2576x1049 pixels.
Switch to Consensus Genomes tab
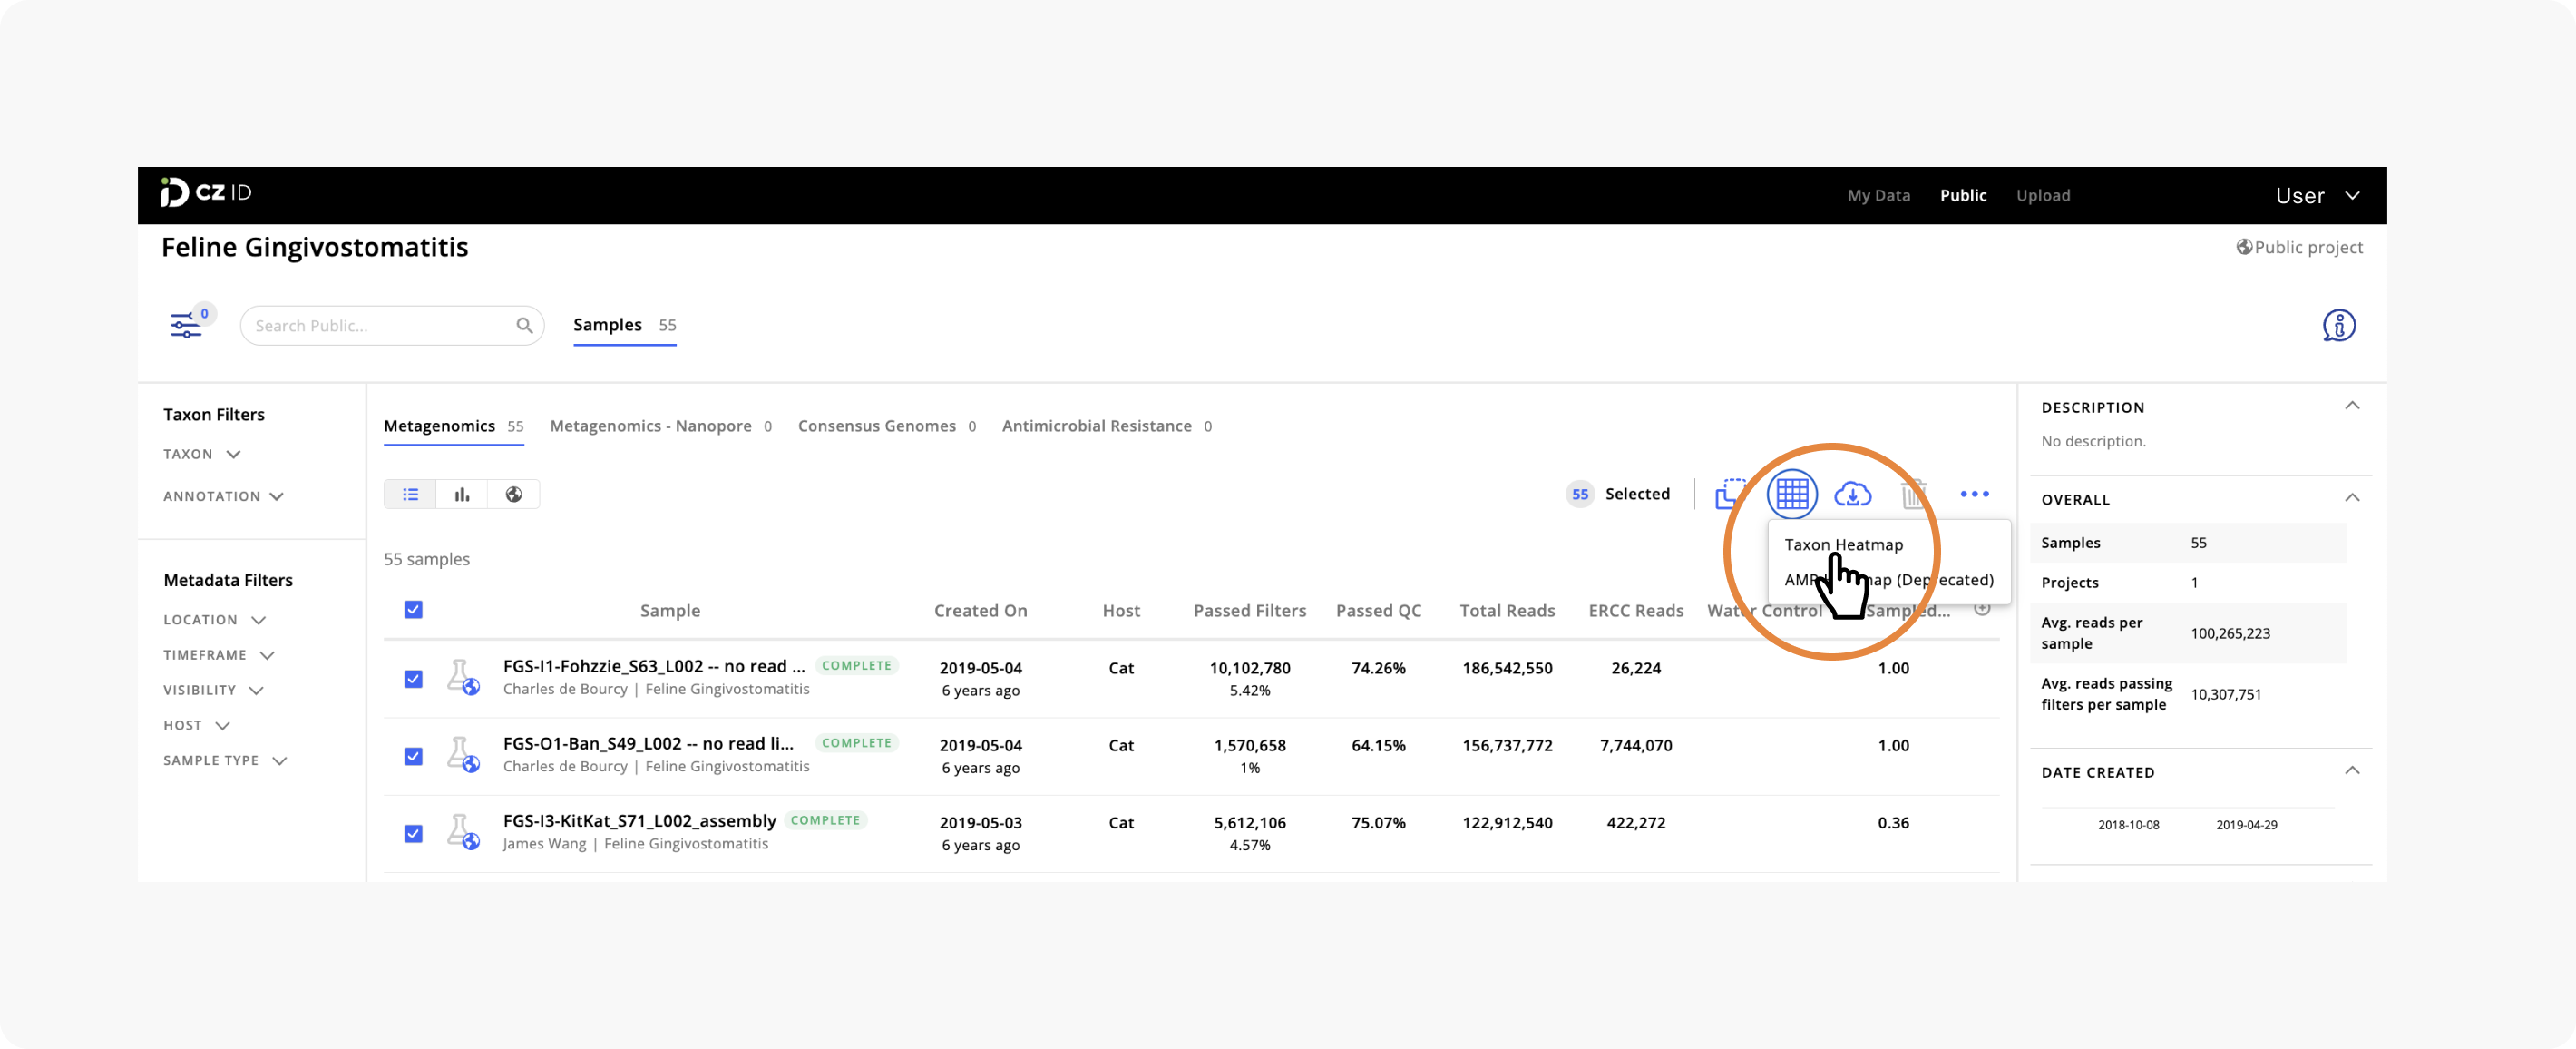(x=887, y=426)
